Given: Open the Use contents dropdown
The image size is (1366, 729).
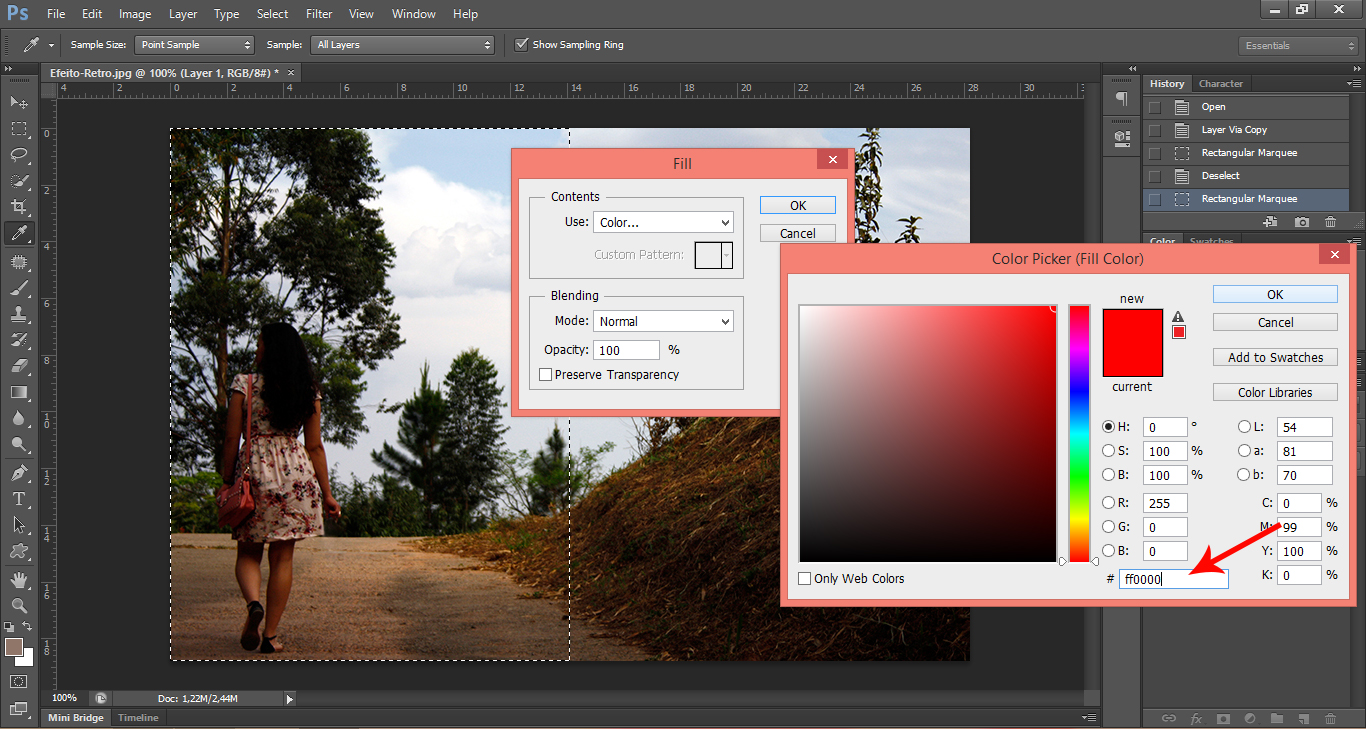Looking at the screenshot, I should (663, 222).
